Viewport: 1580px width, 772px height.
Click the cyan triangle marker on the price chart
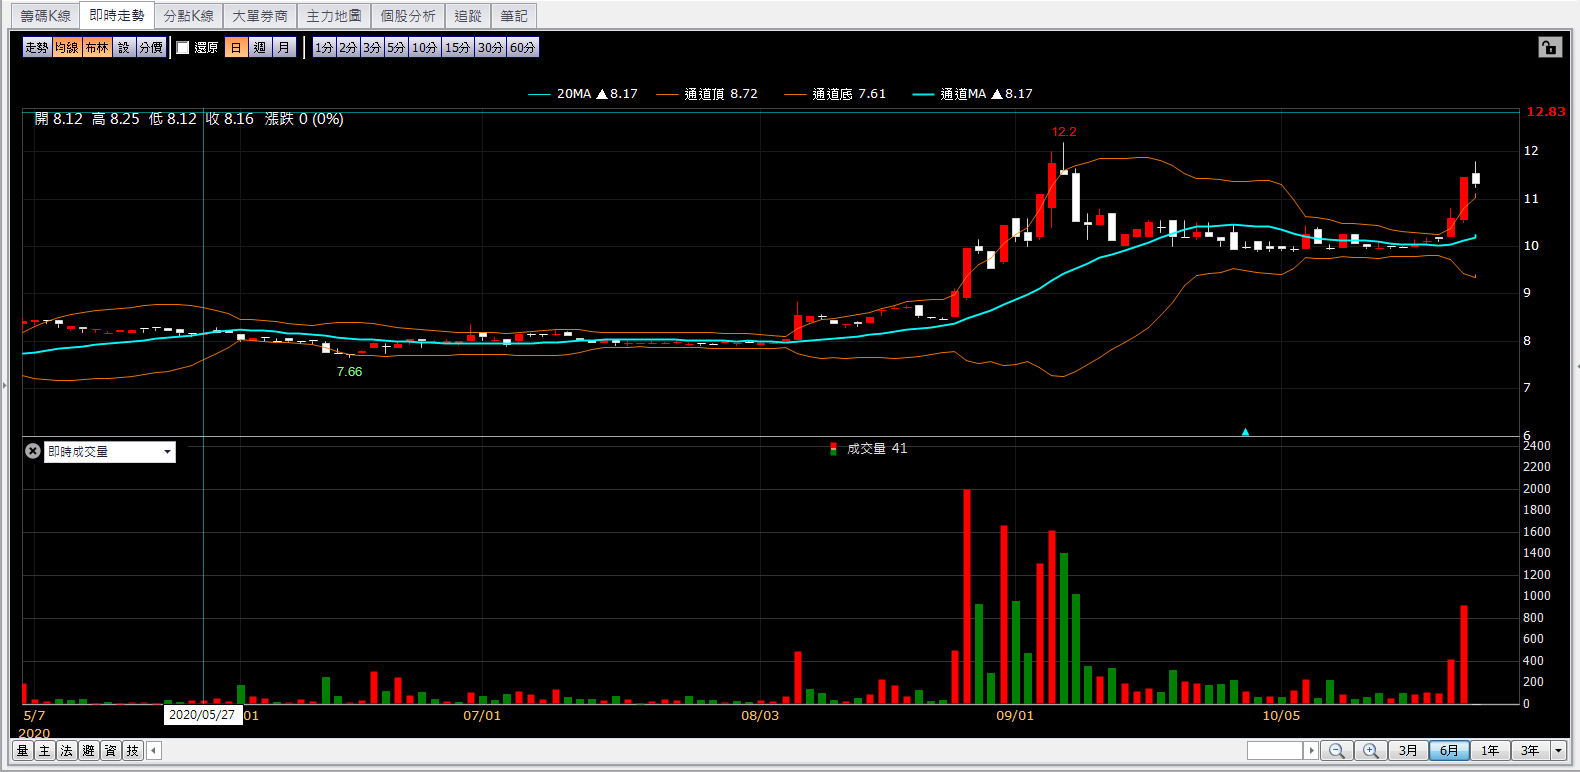pyautogui.click(x=1245, y=432)
